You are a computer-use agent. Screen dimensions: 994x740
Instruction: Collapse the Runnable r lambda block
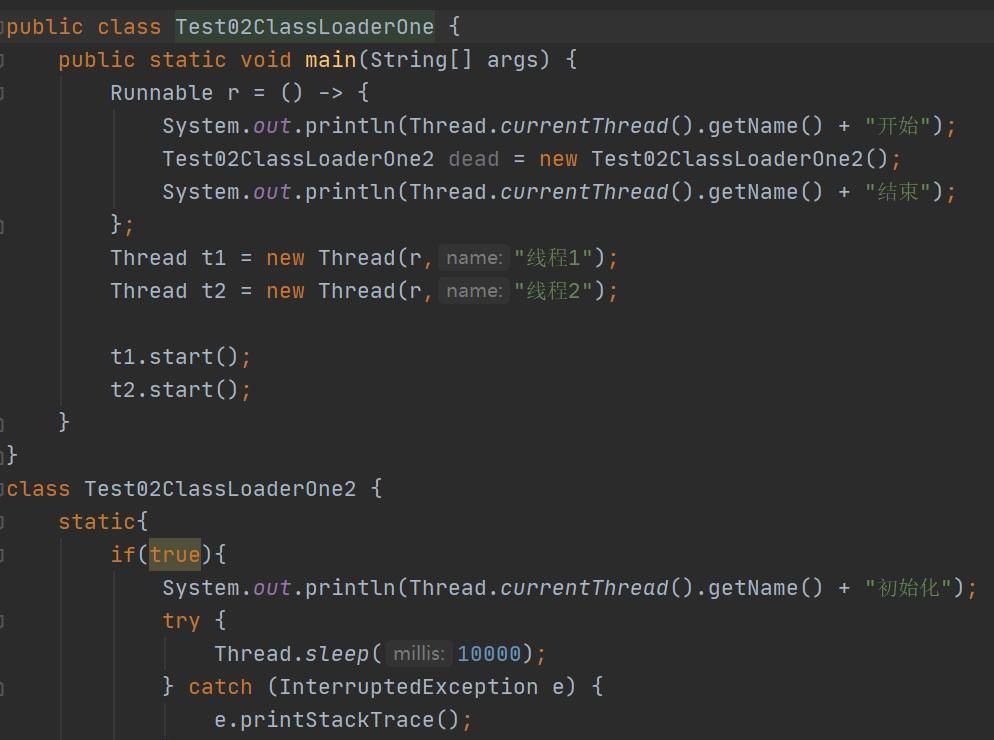tap(3, 93)
